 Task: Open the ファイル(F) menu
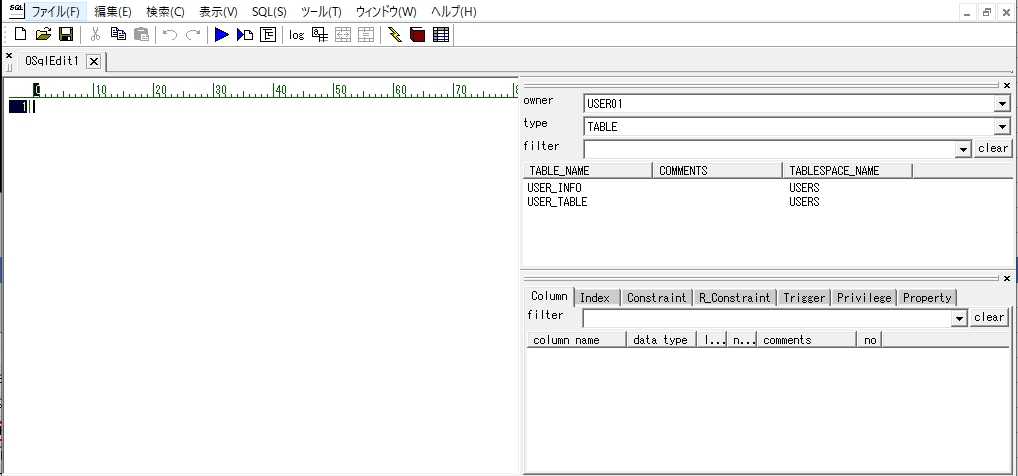pyautogui.click(x=56, y=12)
